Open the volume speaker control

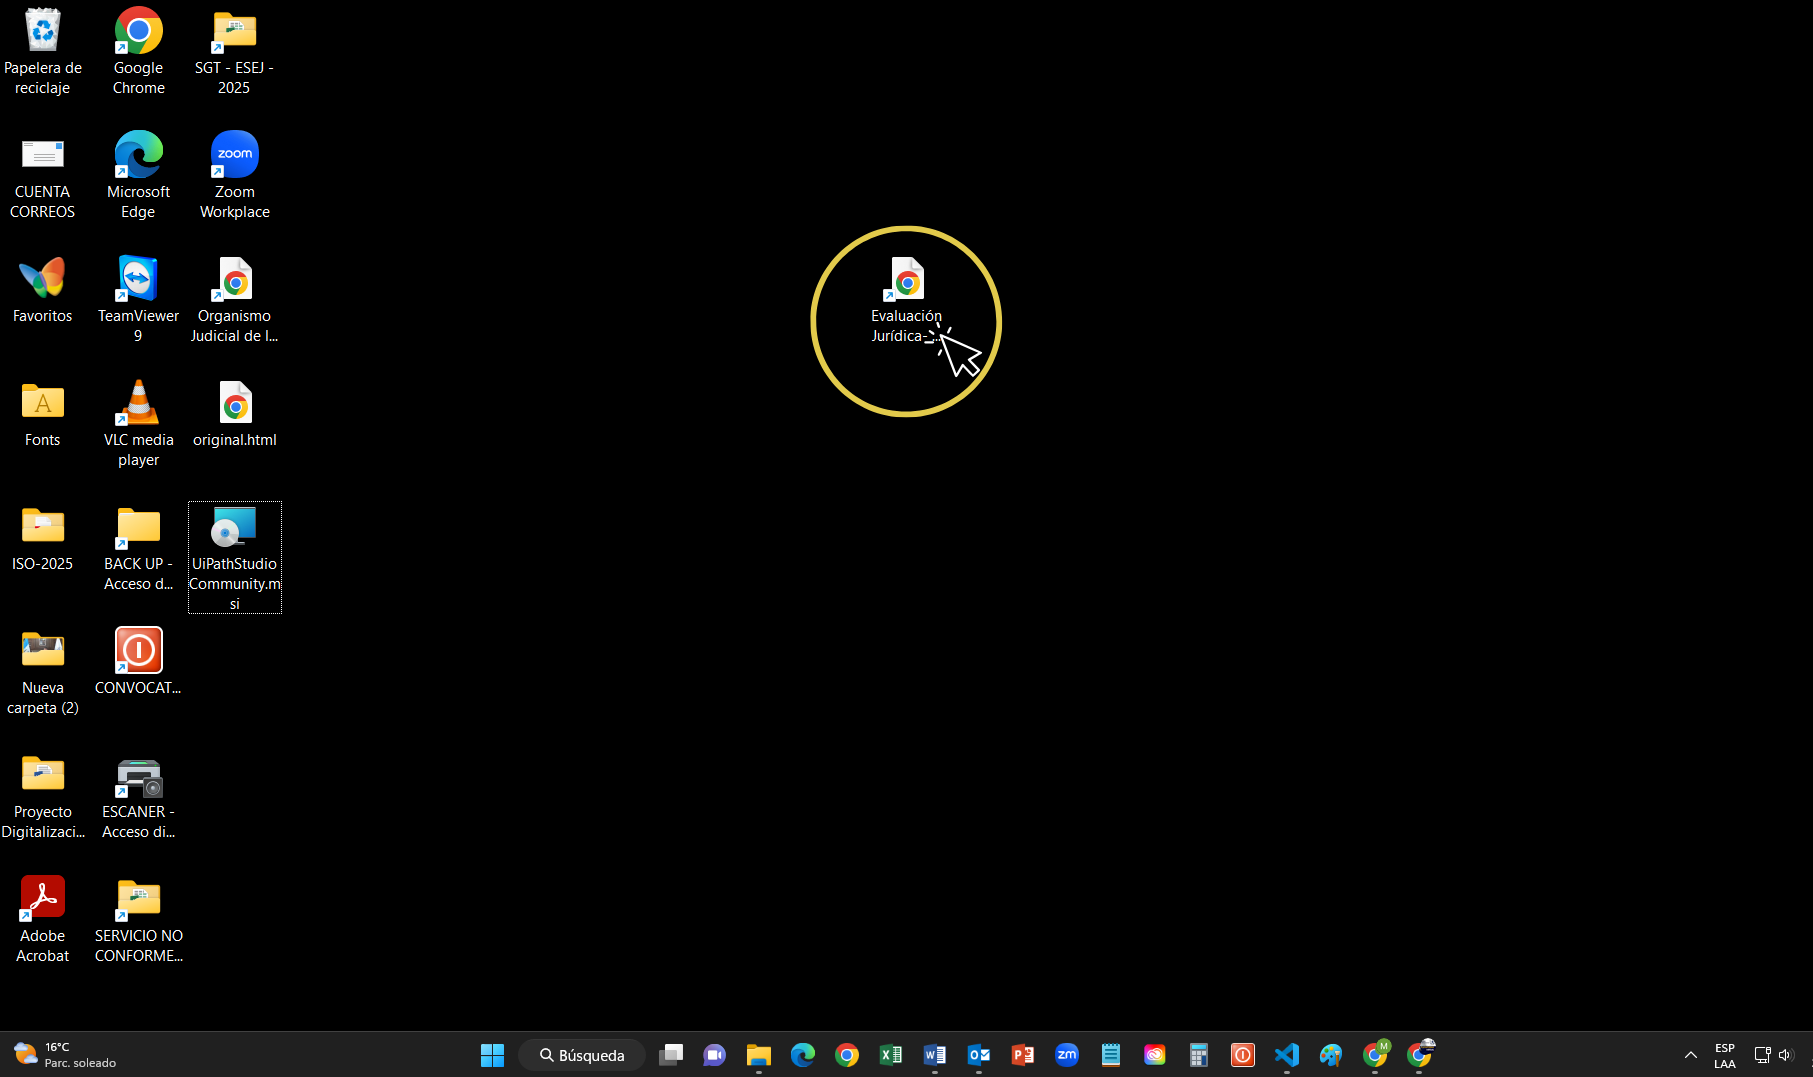pos(1785,1055)
